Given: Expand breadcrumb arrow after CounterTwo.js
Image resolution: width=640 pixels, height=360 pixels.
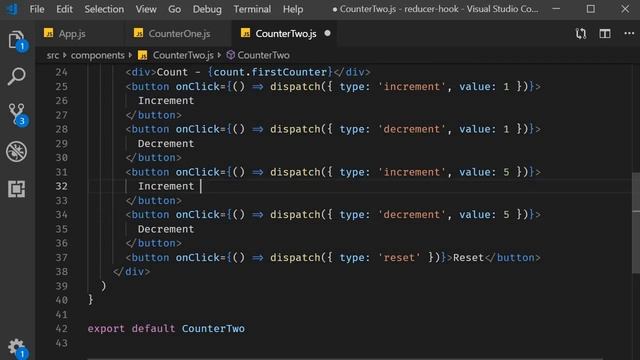Looking at the screenshot, I should [220, 55].
